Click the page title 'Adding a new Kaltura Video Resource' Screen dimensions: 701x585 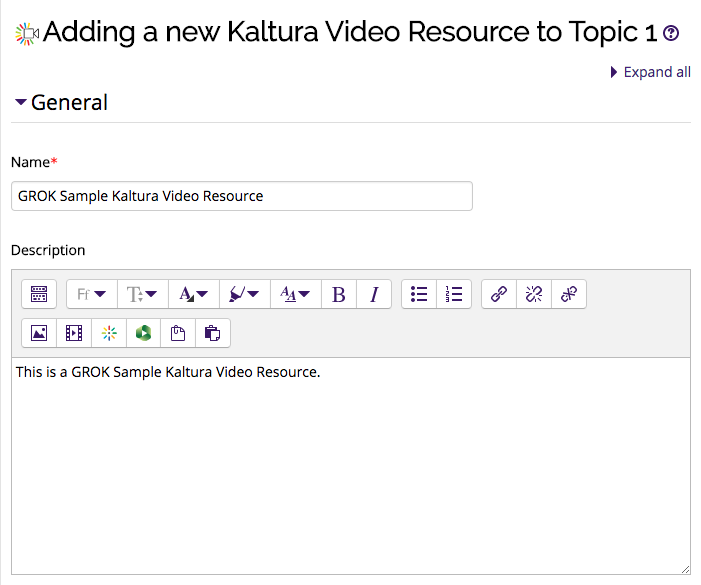point(350,32)
